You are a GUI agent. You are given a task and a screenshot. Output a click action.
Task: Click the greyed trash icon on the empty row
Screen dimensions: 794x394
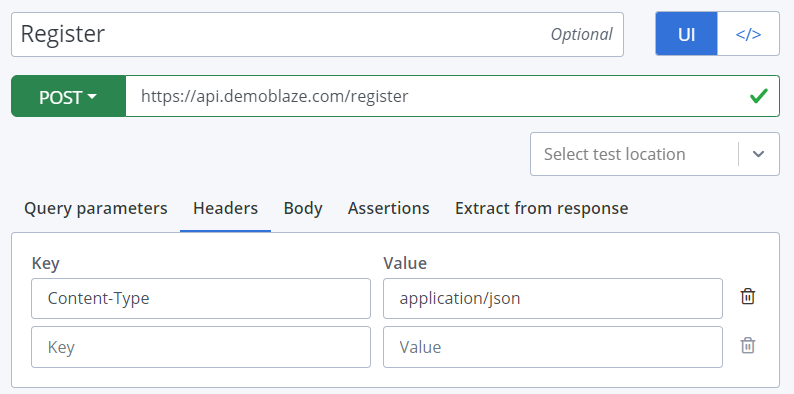(747, 346)
